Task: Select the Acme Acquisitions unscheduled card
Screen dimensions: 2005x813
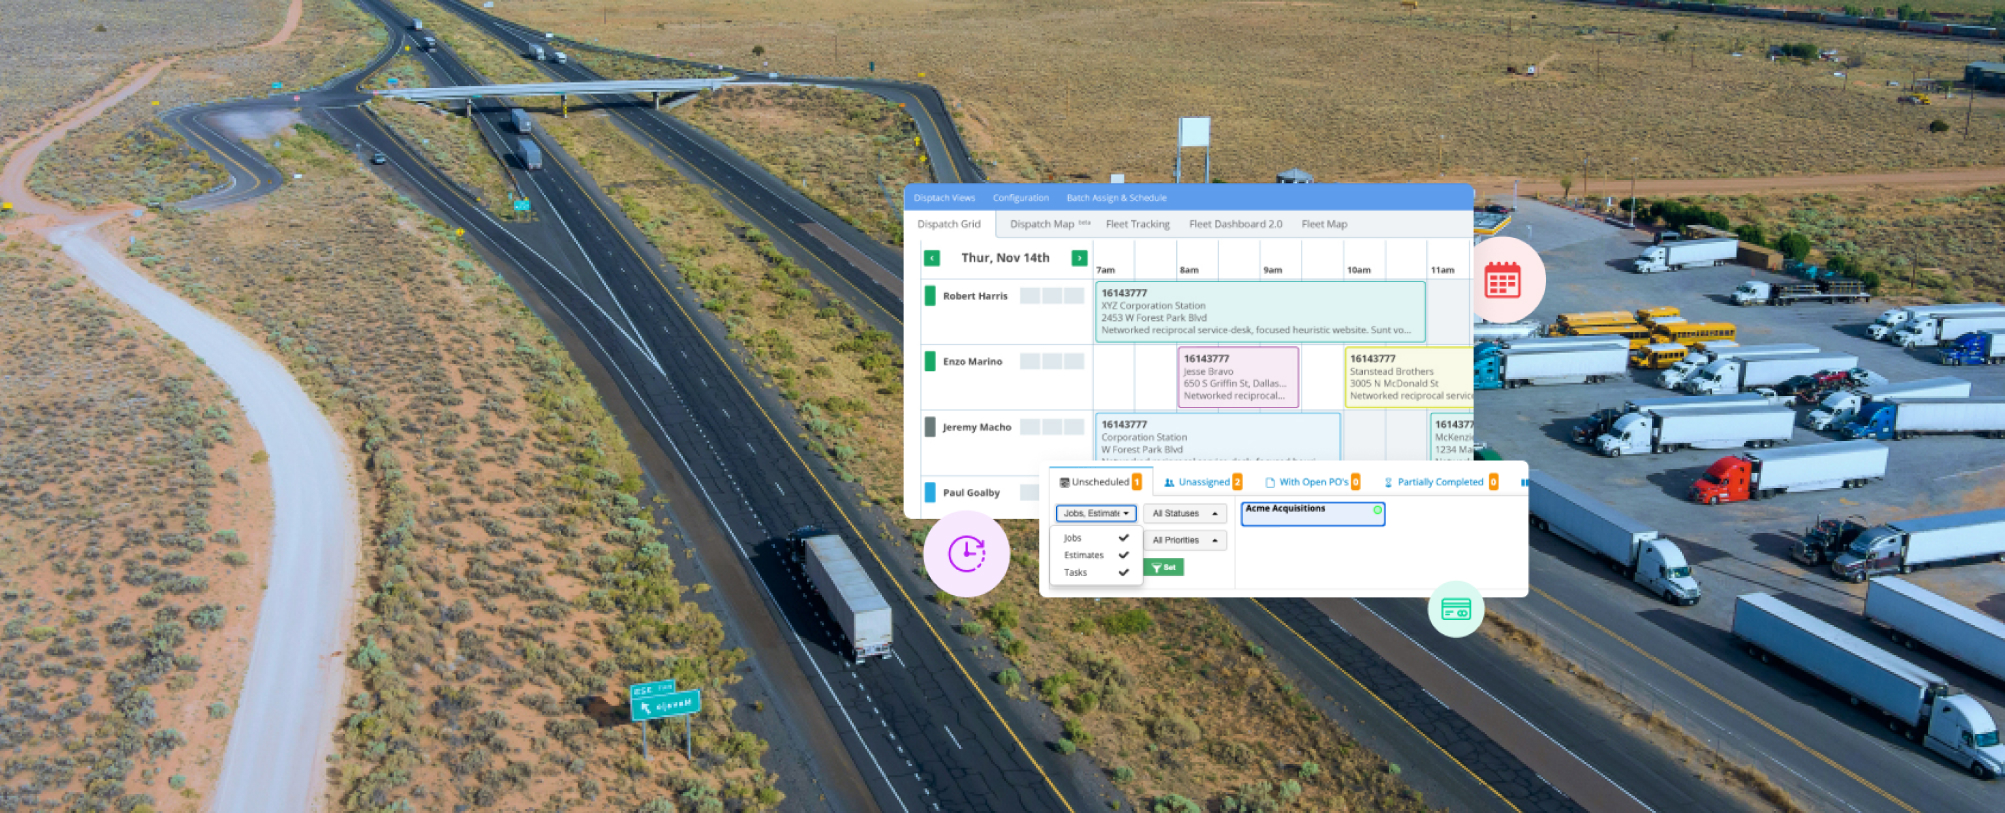Action: (1312, 513)
